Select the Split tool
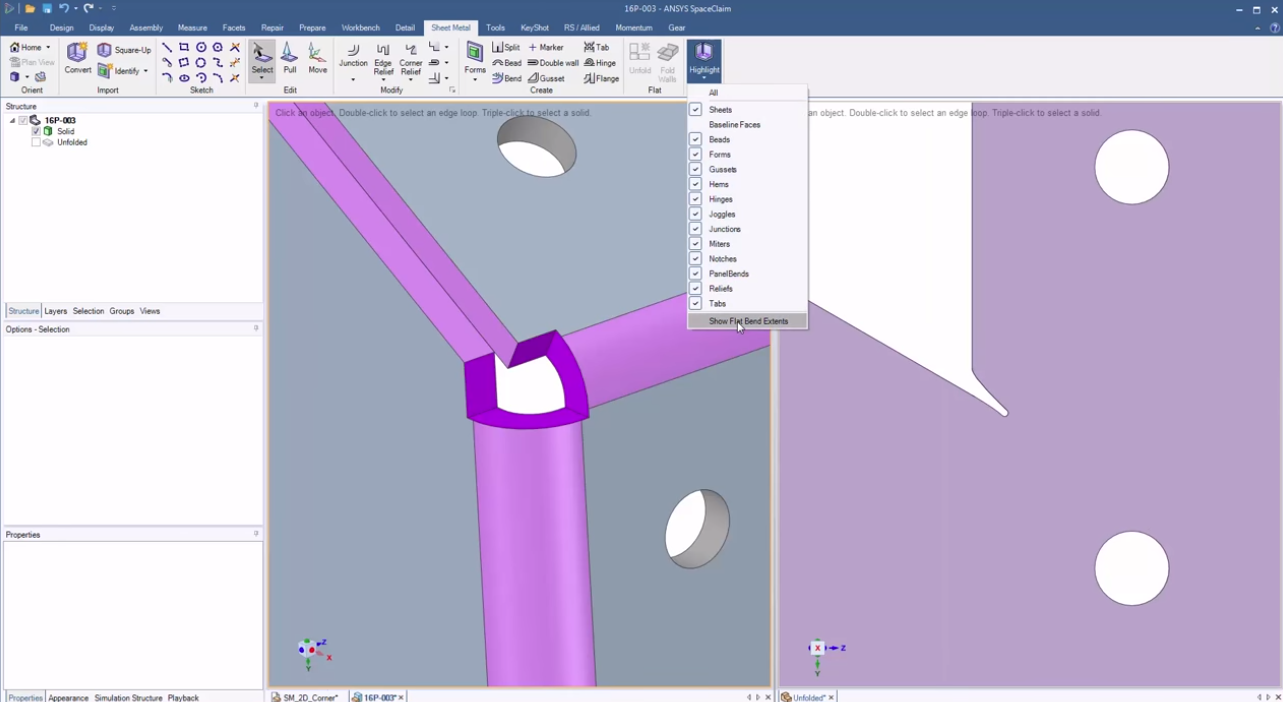Image resolution: width=1283 pixels, height=702 pixels. tap(506, 47)
